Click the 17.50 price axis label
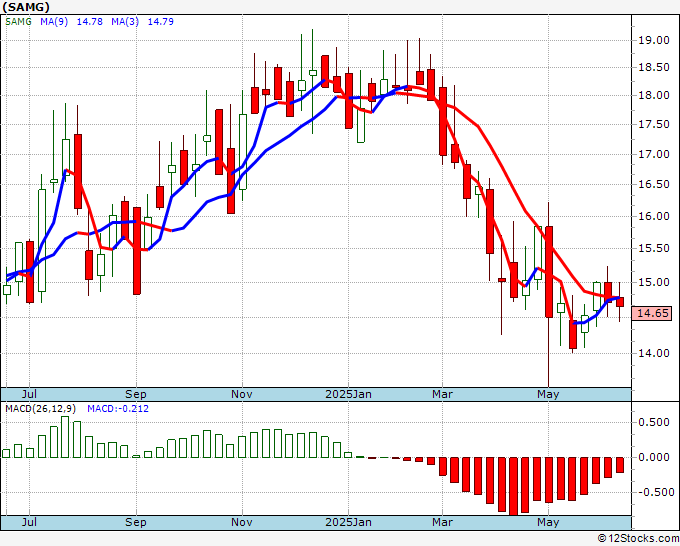680x546 pixels. (x=654, y=124)
